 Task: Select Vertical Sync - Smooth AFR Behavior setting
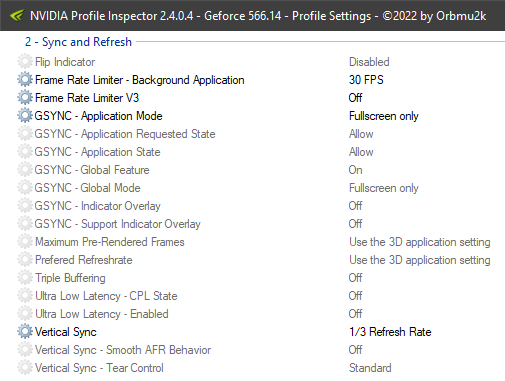[x=123, y=350]
